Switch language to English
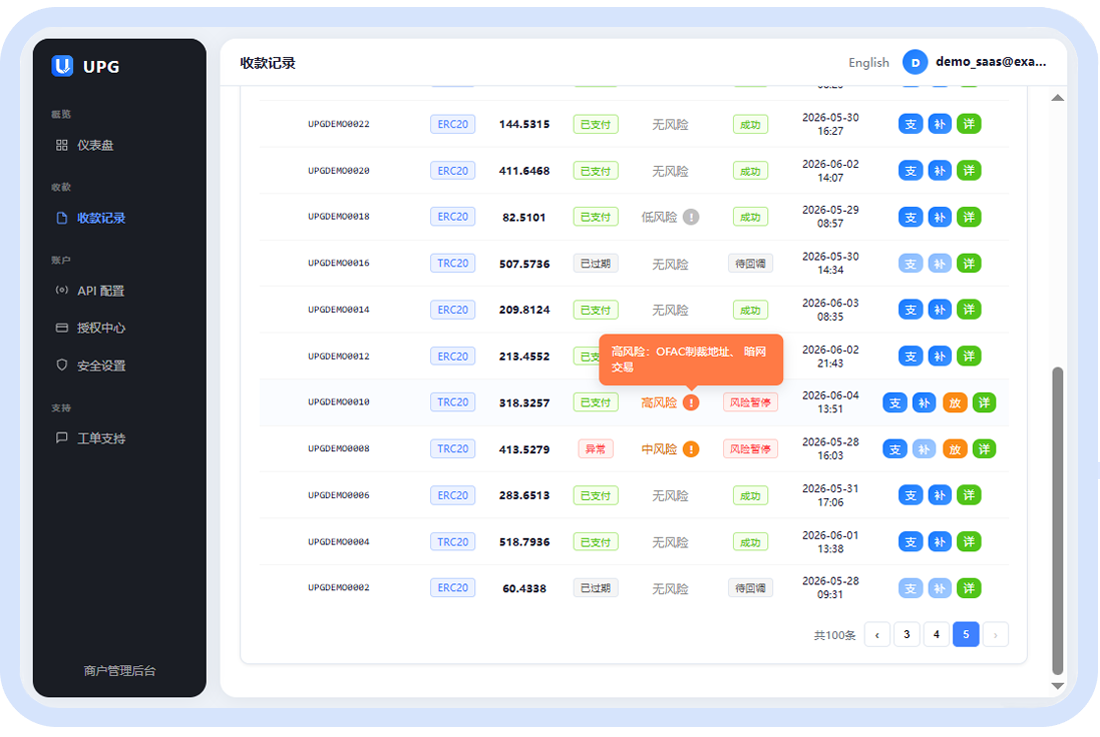 pyautogui.click(x=868, y=62)
